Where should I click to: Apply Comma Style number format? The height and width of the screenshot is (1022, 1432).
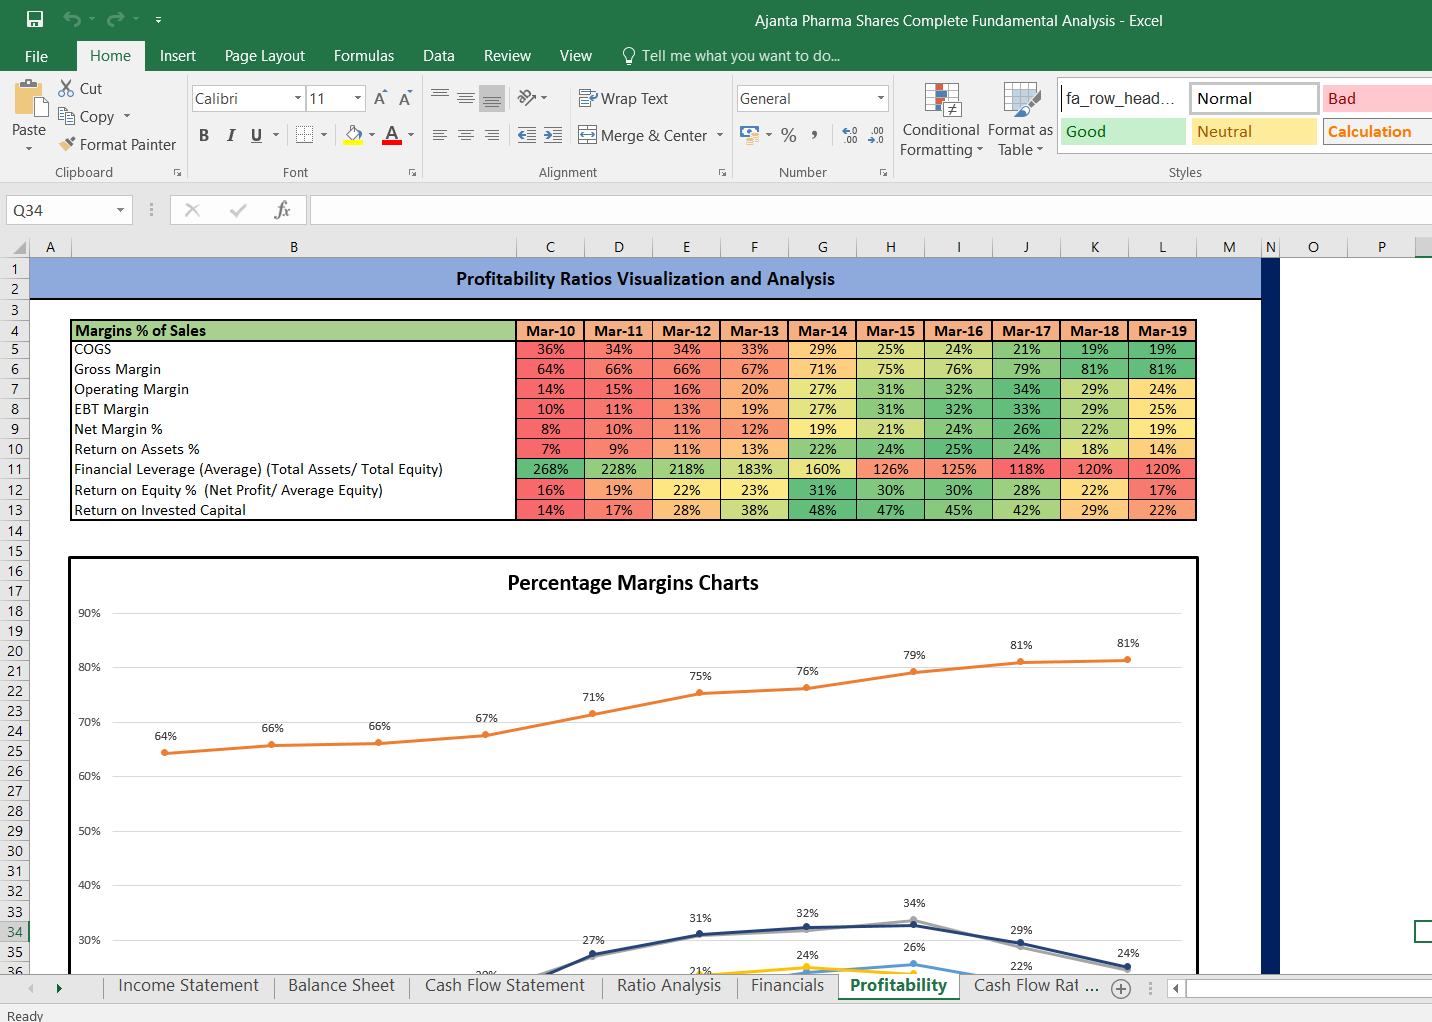(815, 135)
